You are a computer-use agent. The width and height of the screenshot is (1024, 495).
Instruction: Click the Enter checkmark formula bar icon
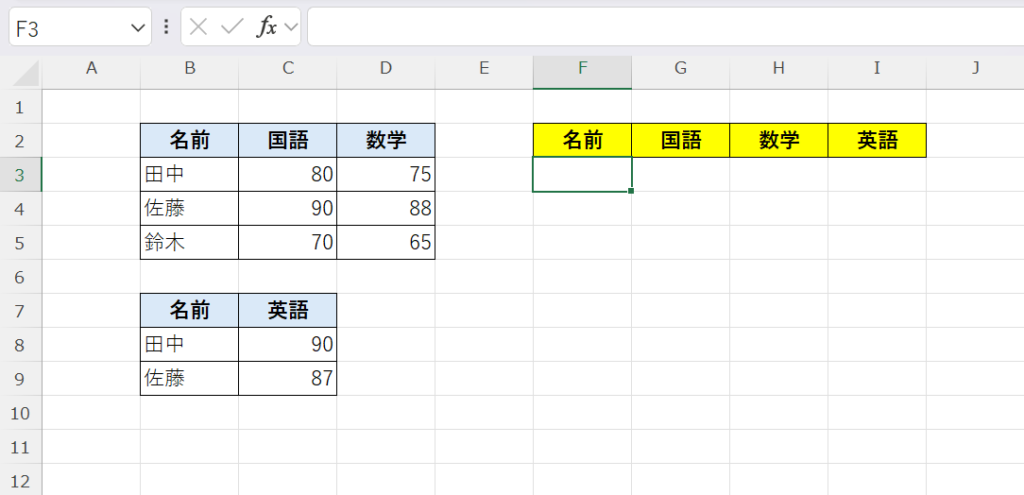click(232, 27)
